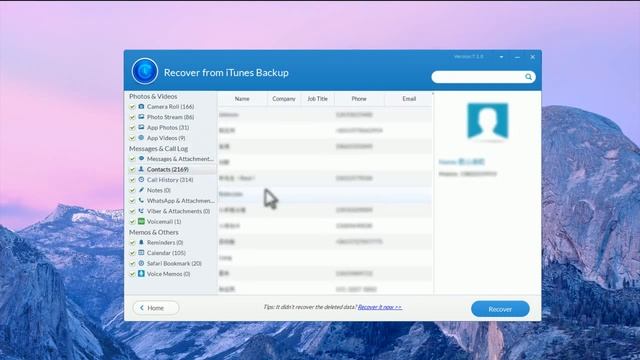This screenshot has width=640, height=360.
Task: Sort by the Name column header
Action: coord(242,99)
